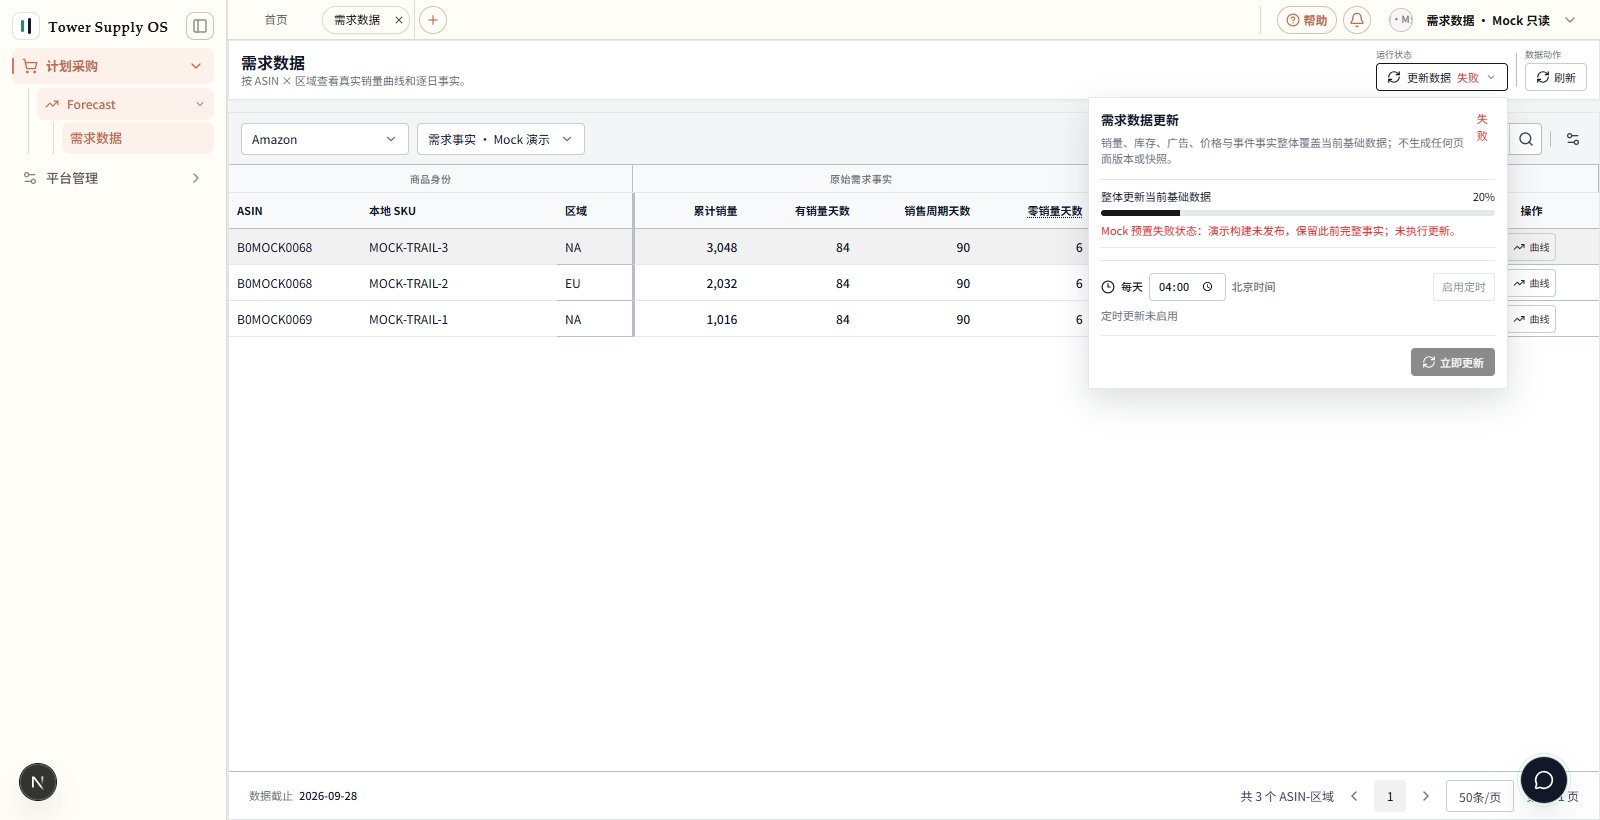Go to the next page arrow

[1426, 796]
